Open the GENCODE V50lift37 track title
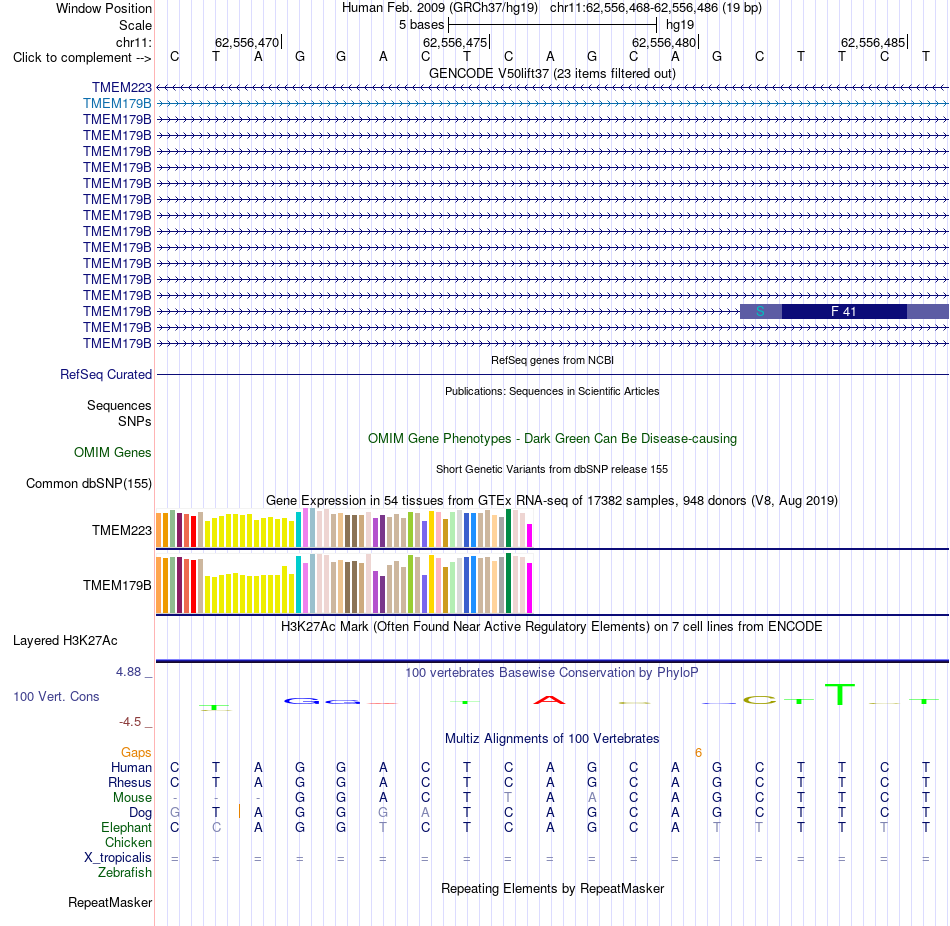Viewport: 950px width, 926px height. pos(552,73)
